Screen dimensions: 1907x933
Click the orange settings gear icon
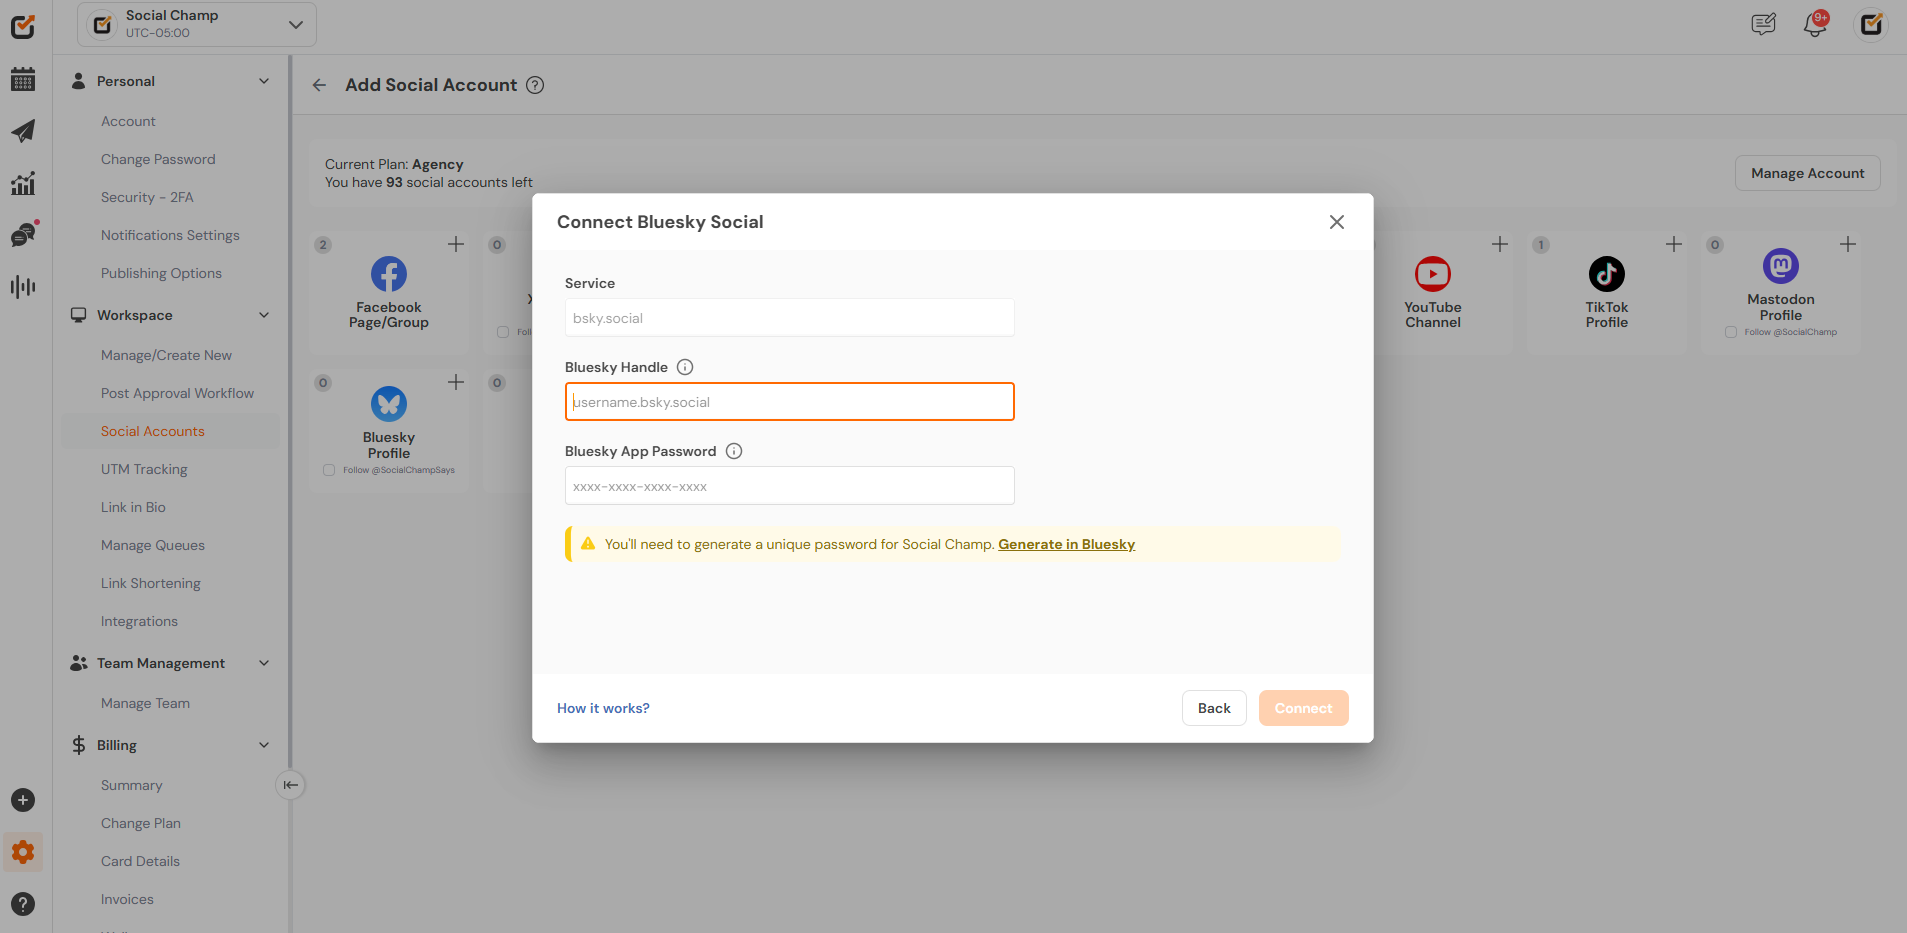pyautogui.click(x=23, y=852)
